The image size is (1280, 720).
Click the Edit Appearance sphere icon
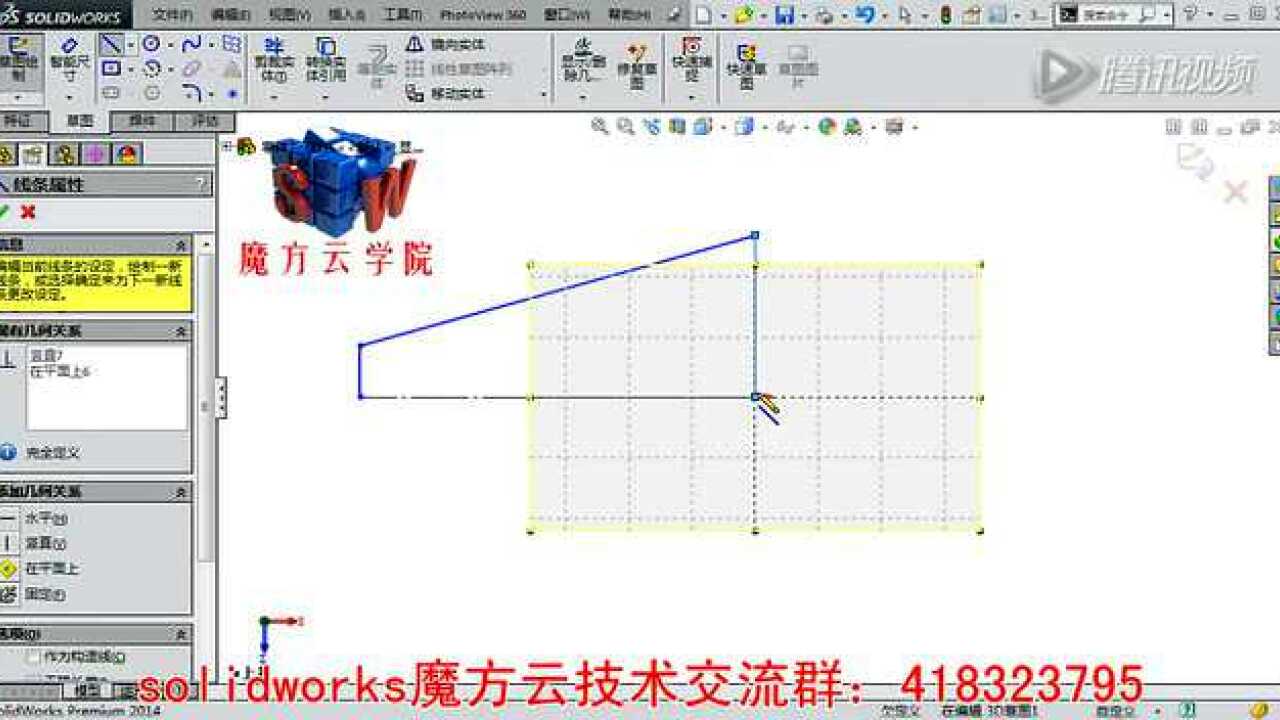click(x=826, y=126)
